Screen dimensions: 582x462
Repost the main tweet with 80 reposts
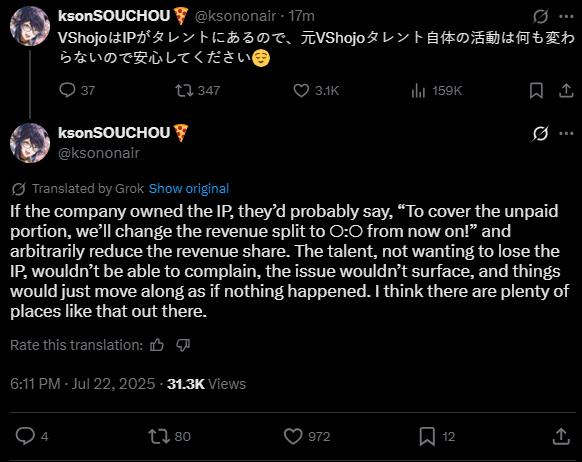coord(169,436)
